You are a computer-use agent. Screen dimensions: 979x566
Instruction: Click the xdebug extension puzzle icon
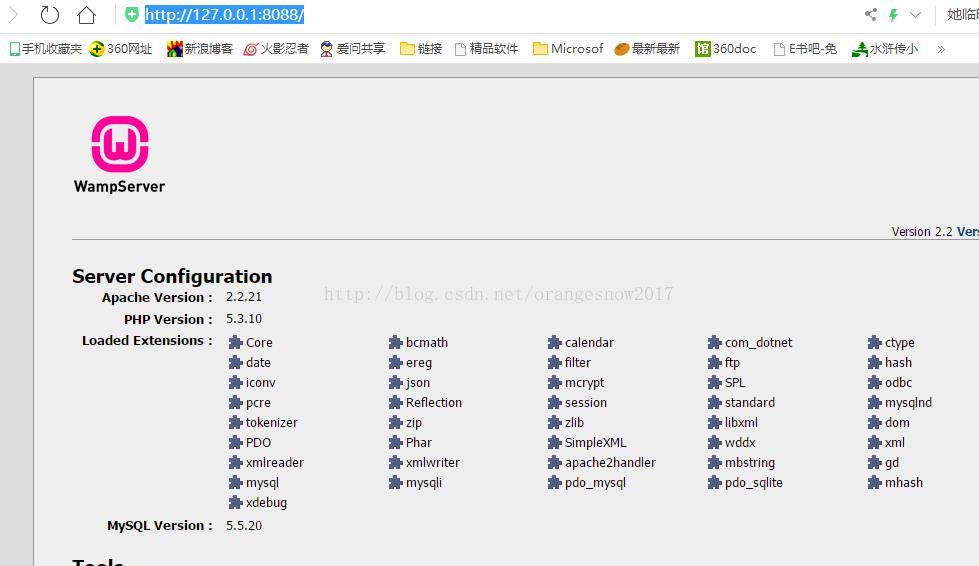tap(235, 502)
